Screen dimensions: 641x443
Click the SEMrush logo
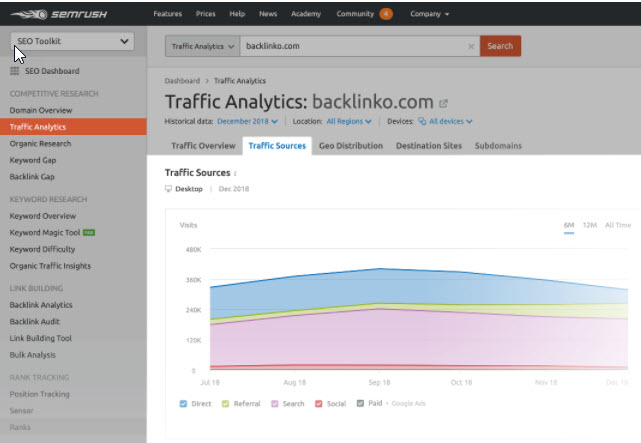(58, 14)
